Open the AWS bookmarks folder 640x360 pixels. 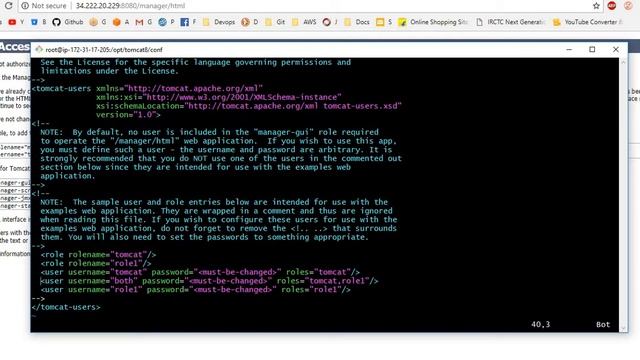pyautogui.click(x=304, y=22)
